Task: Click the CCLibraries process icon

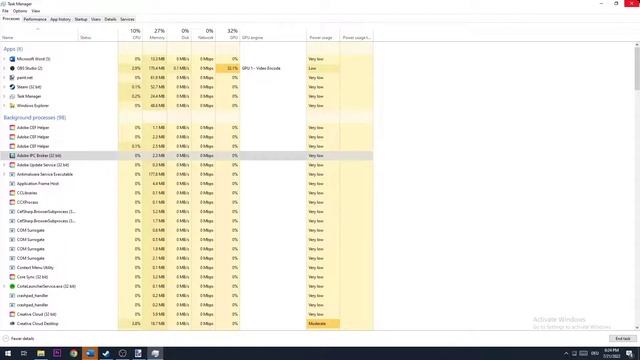Action: (12, 193)
